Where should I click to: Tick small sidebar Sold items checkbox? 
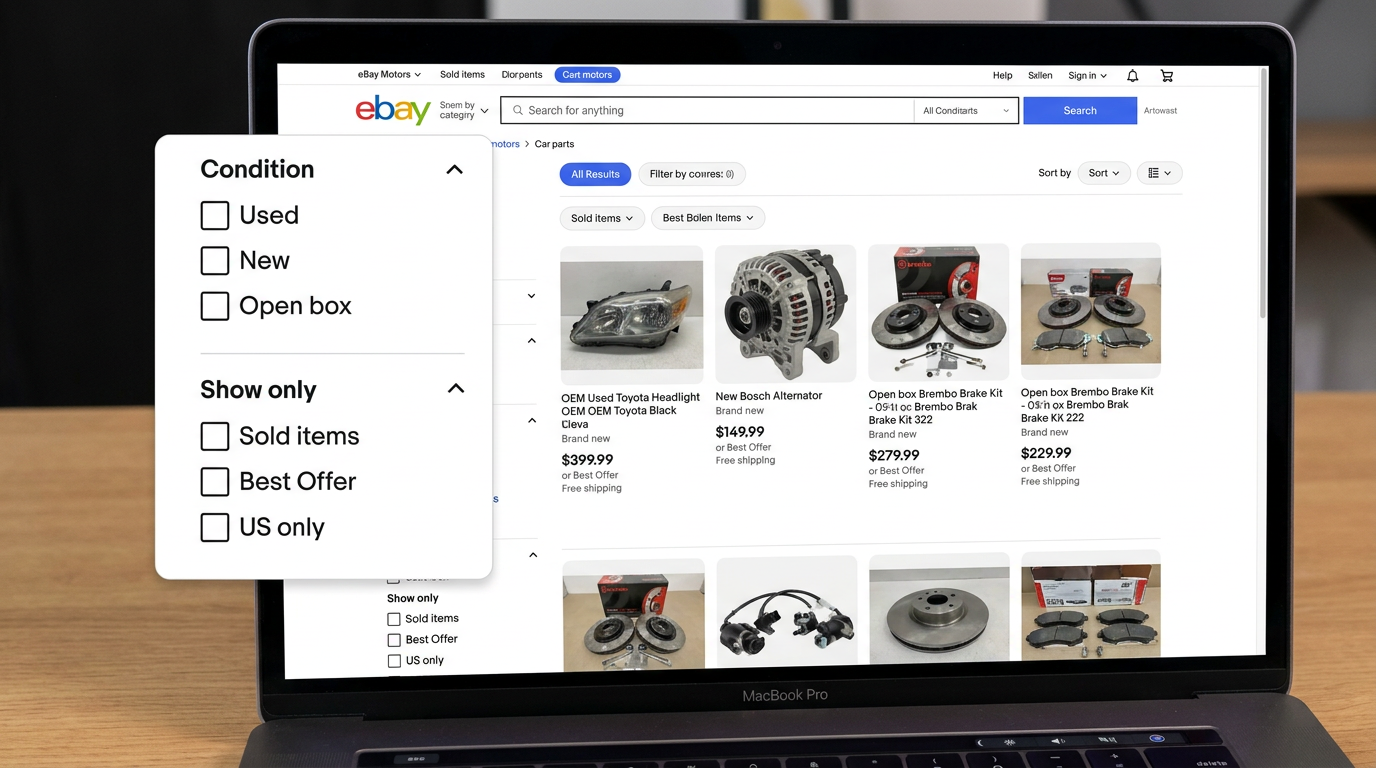click(x=394, y=619)
